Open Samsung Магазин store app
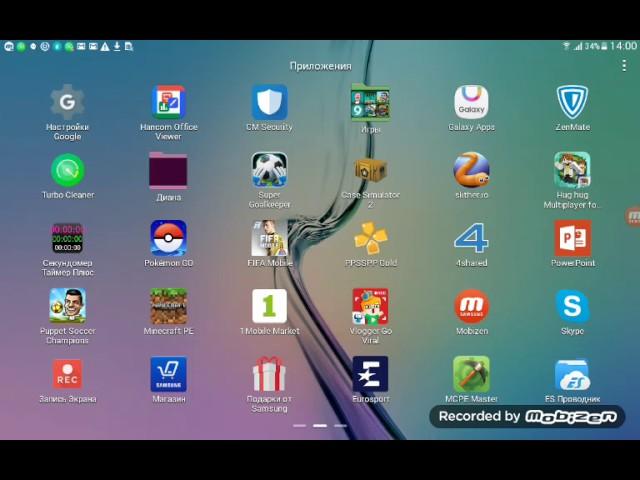The height and width of the screenshot is (480, 640). coord(168,374)
